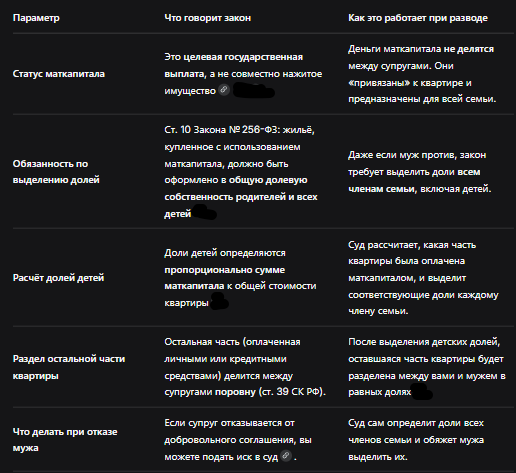Click the cell starting "Суд сам определит доли"
Screen dimensions: 516x473
[416, 440]
